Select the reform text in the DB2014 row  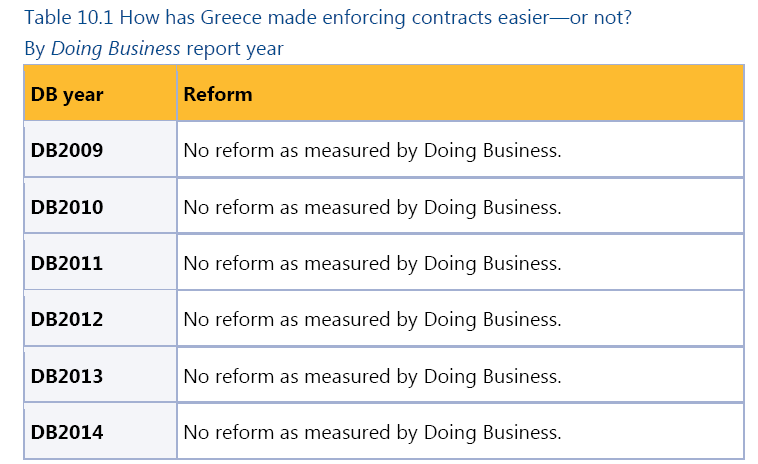click(372, 433)
